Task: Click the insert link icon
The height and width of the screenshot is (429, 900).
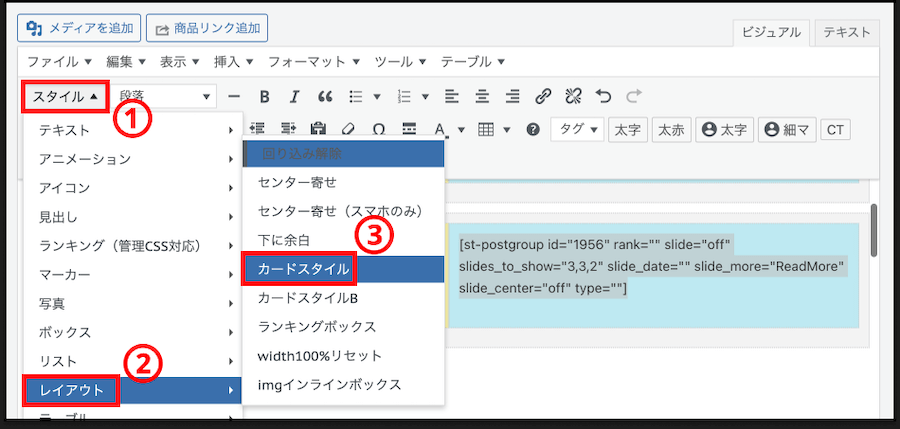Action: tap(542, 97)
